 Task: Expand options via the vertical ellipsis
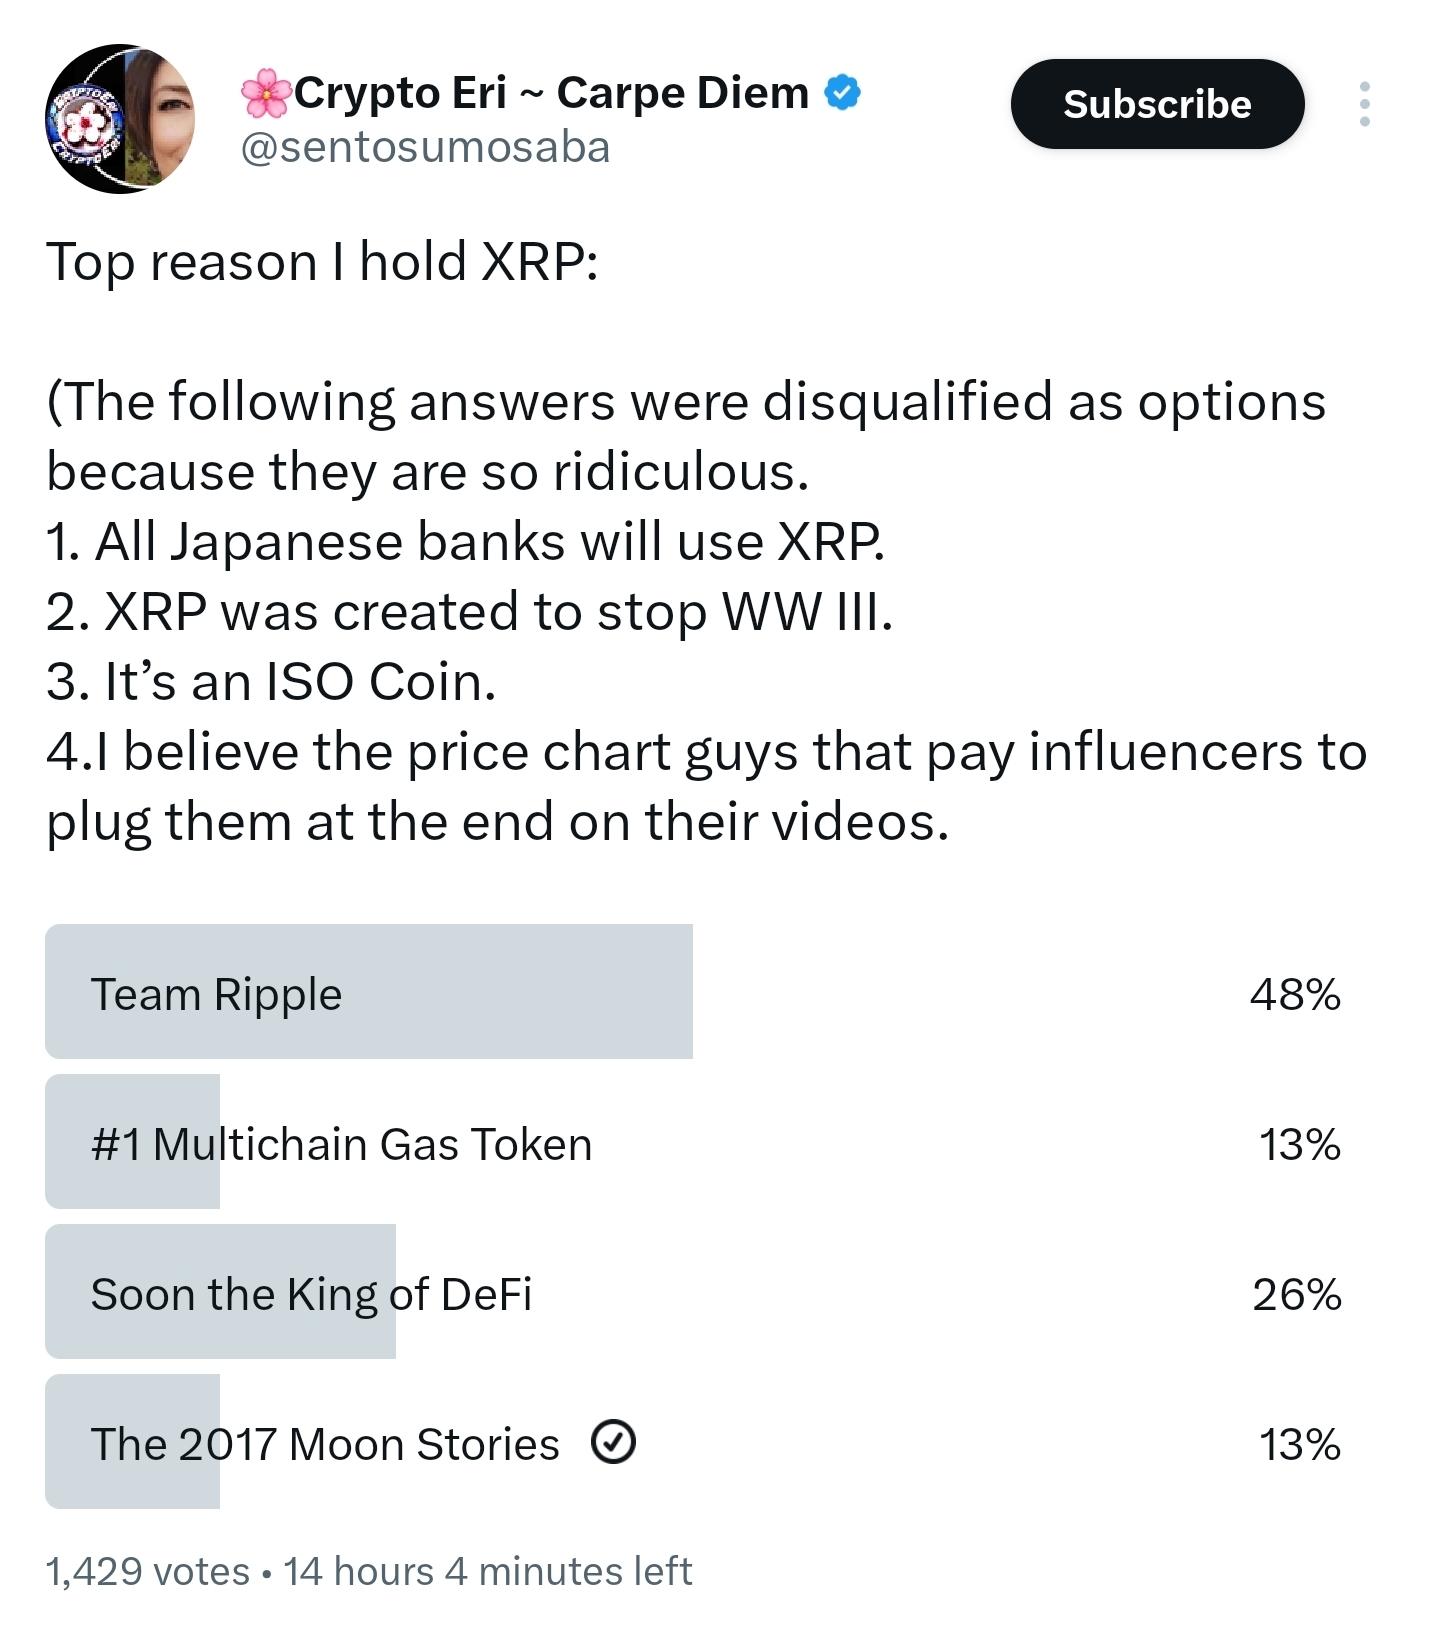coord(1367,104)
